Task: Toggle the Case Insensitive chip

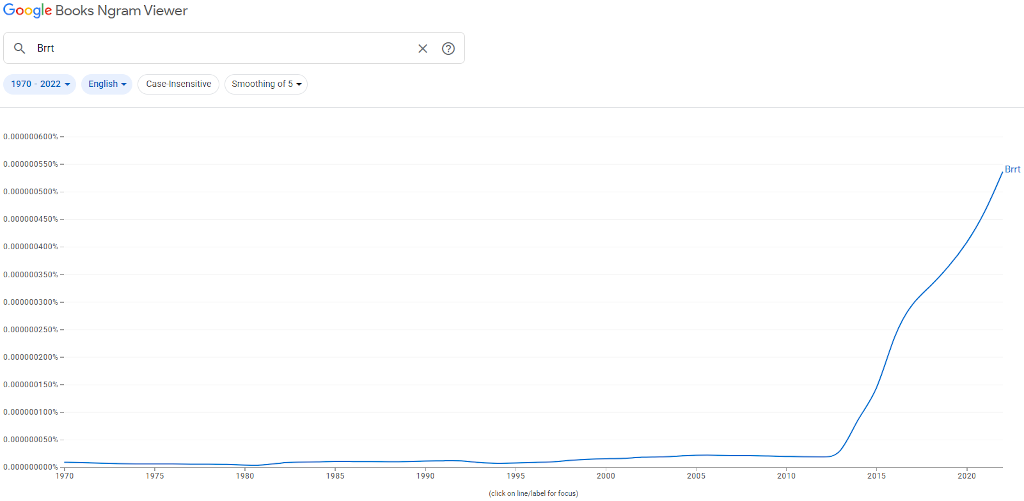Action: tap(178, 84)
